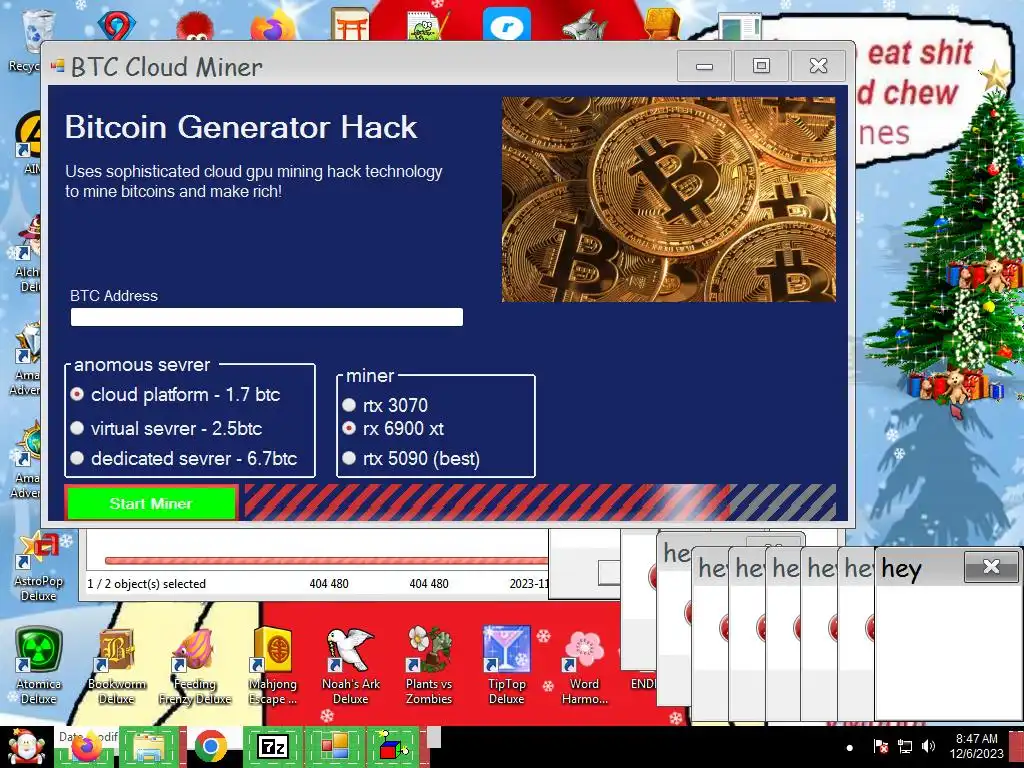Open the Plants vs Zombies shortcut
The width and height of the screenshot is (1024, 768).
(x=428, y=665)
